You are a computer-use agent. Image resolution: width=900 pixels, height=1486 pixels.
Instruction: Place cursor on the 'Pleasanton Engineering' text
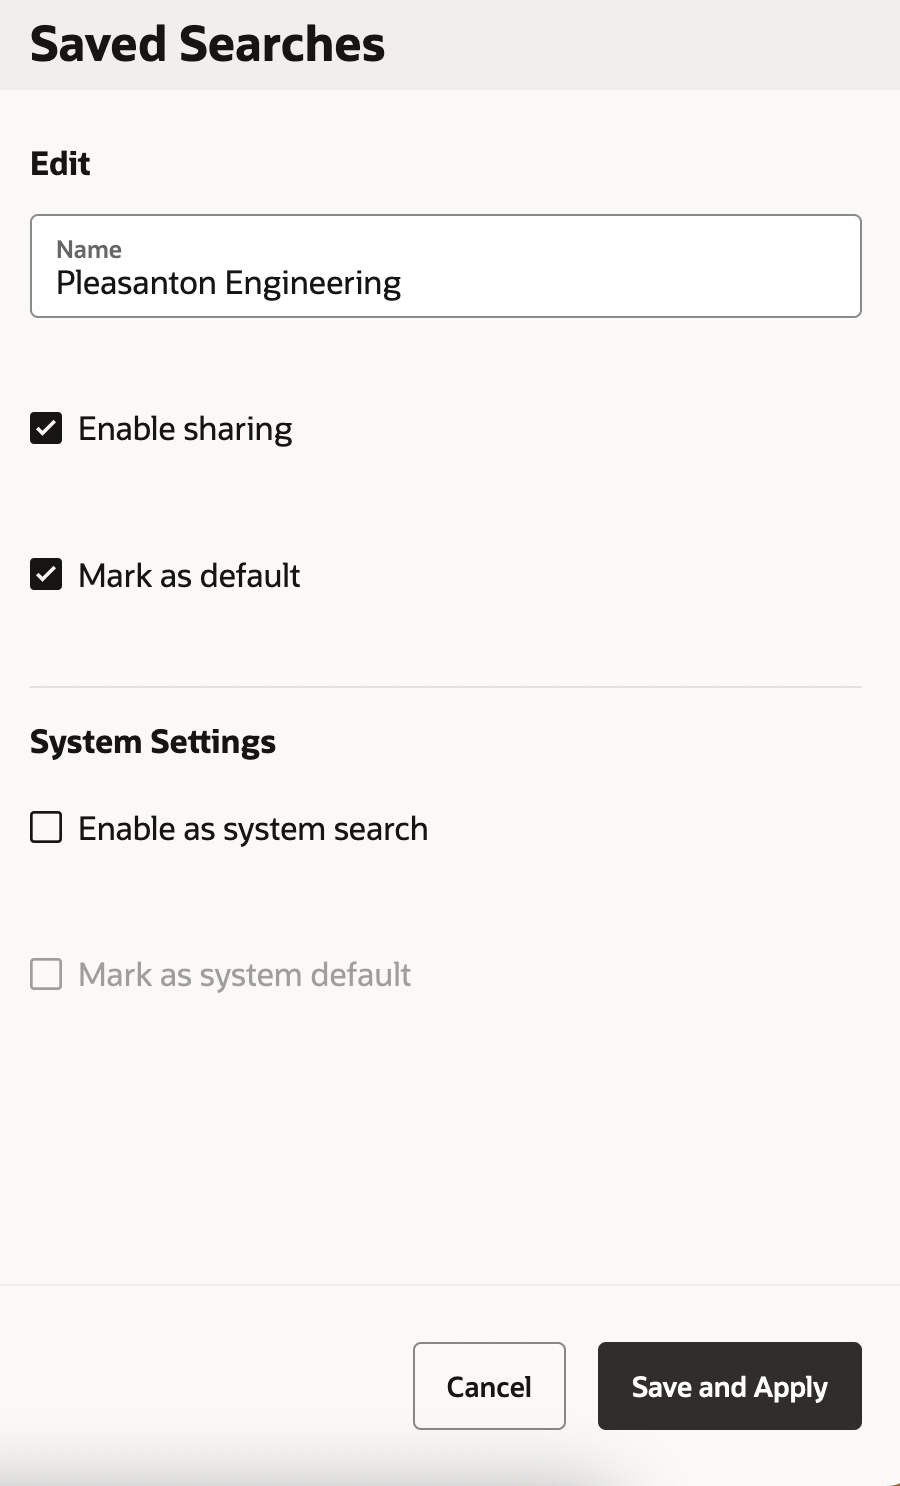[228, 284]
